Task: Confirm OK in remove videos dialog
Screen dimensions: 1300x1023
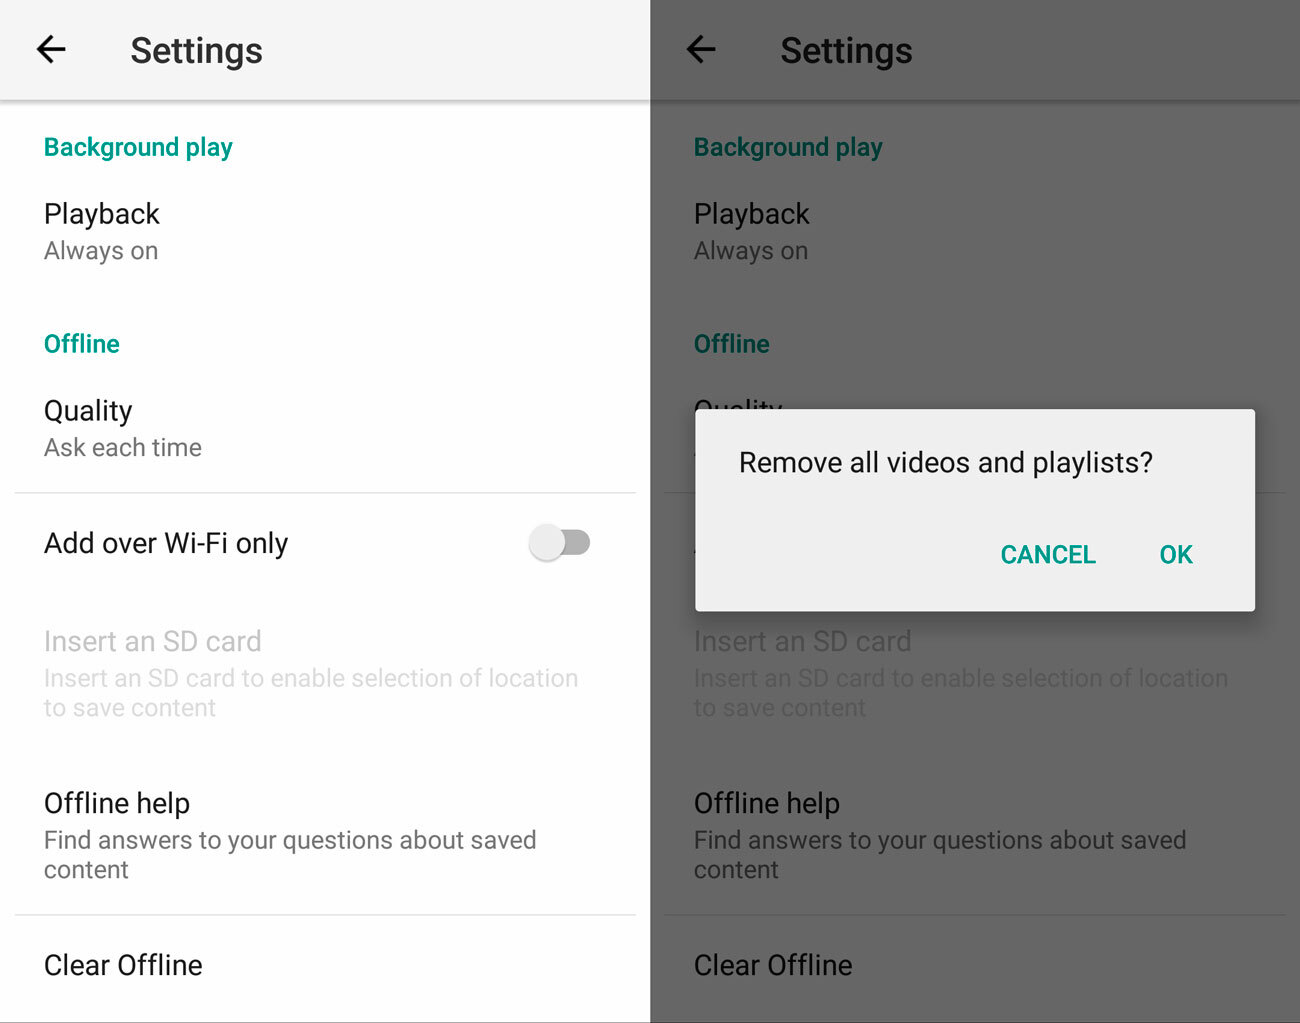Action: [1176, 554]
